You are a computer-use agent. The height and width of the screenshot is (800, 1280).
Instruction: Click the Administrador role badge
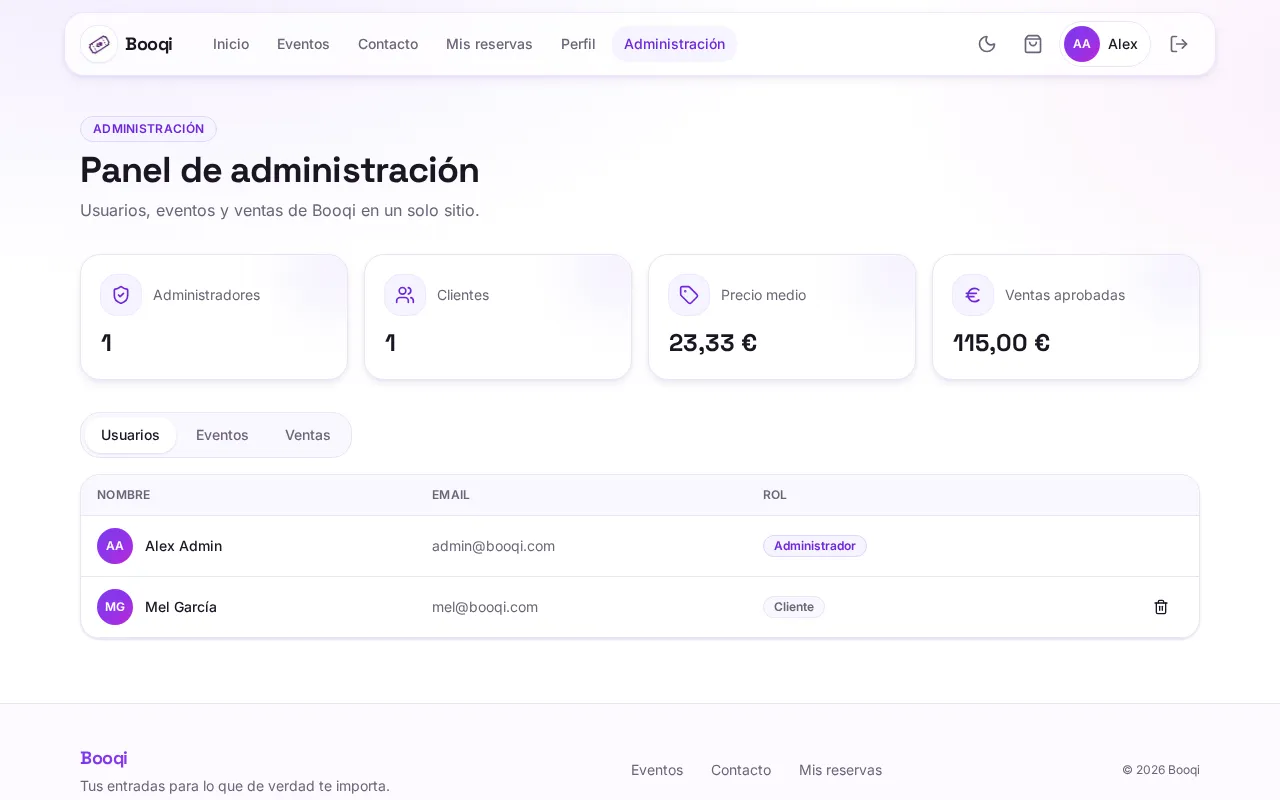[815, 546]
